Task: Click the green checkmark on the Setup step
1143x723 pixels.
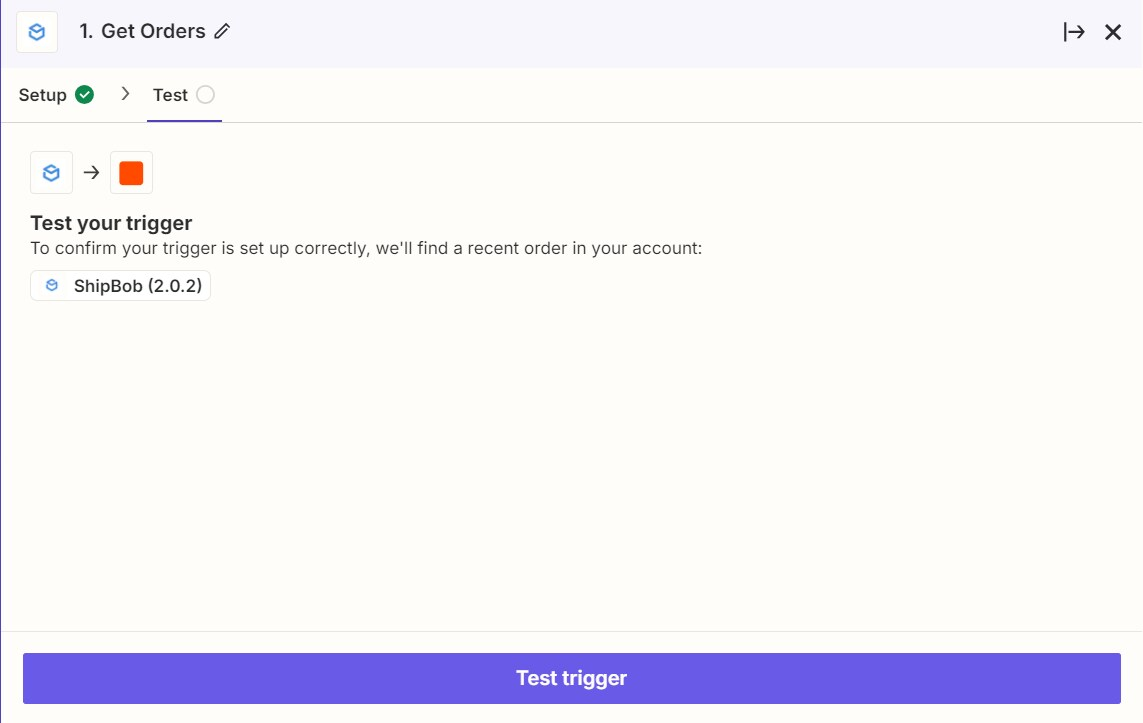Action: click(84, 93)
